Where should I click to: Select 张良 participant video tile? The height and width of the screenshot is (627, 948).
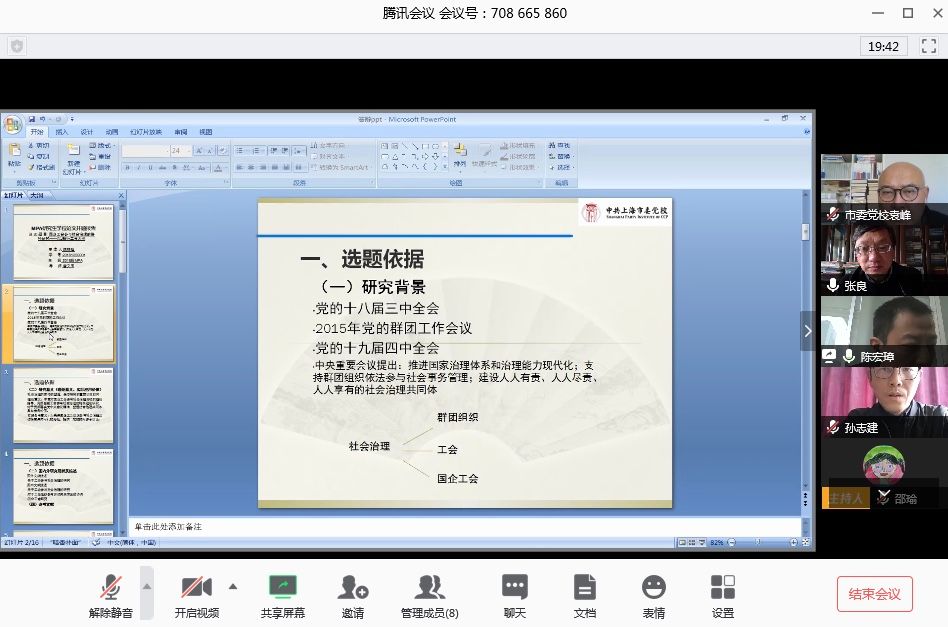tap(884, 259)
